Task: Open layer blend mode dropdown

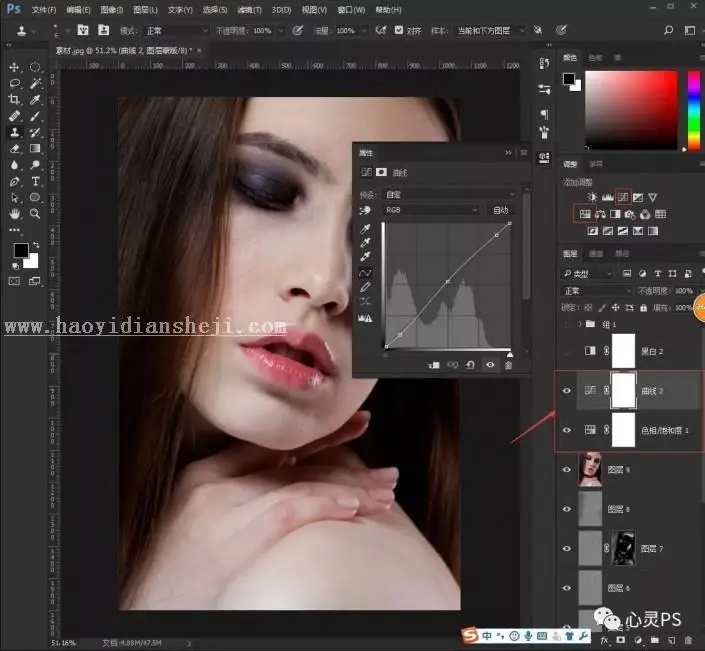Action: (597, 291)
